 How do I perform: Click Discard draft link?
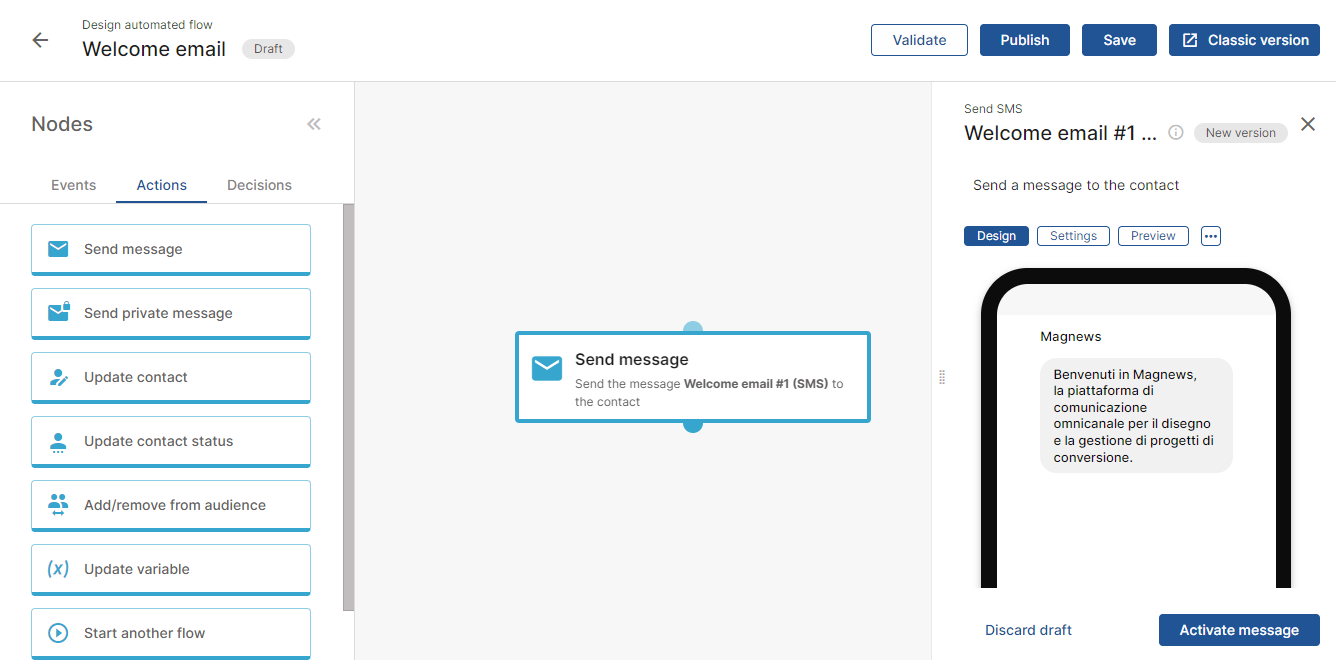tap(1028, 630)
